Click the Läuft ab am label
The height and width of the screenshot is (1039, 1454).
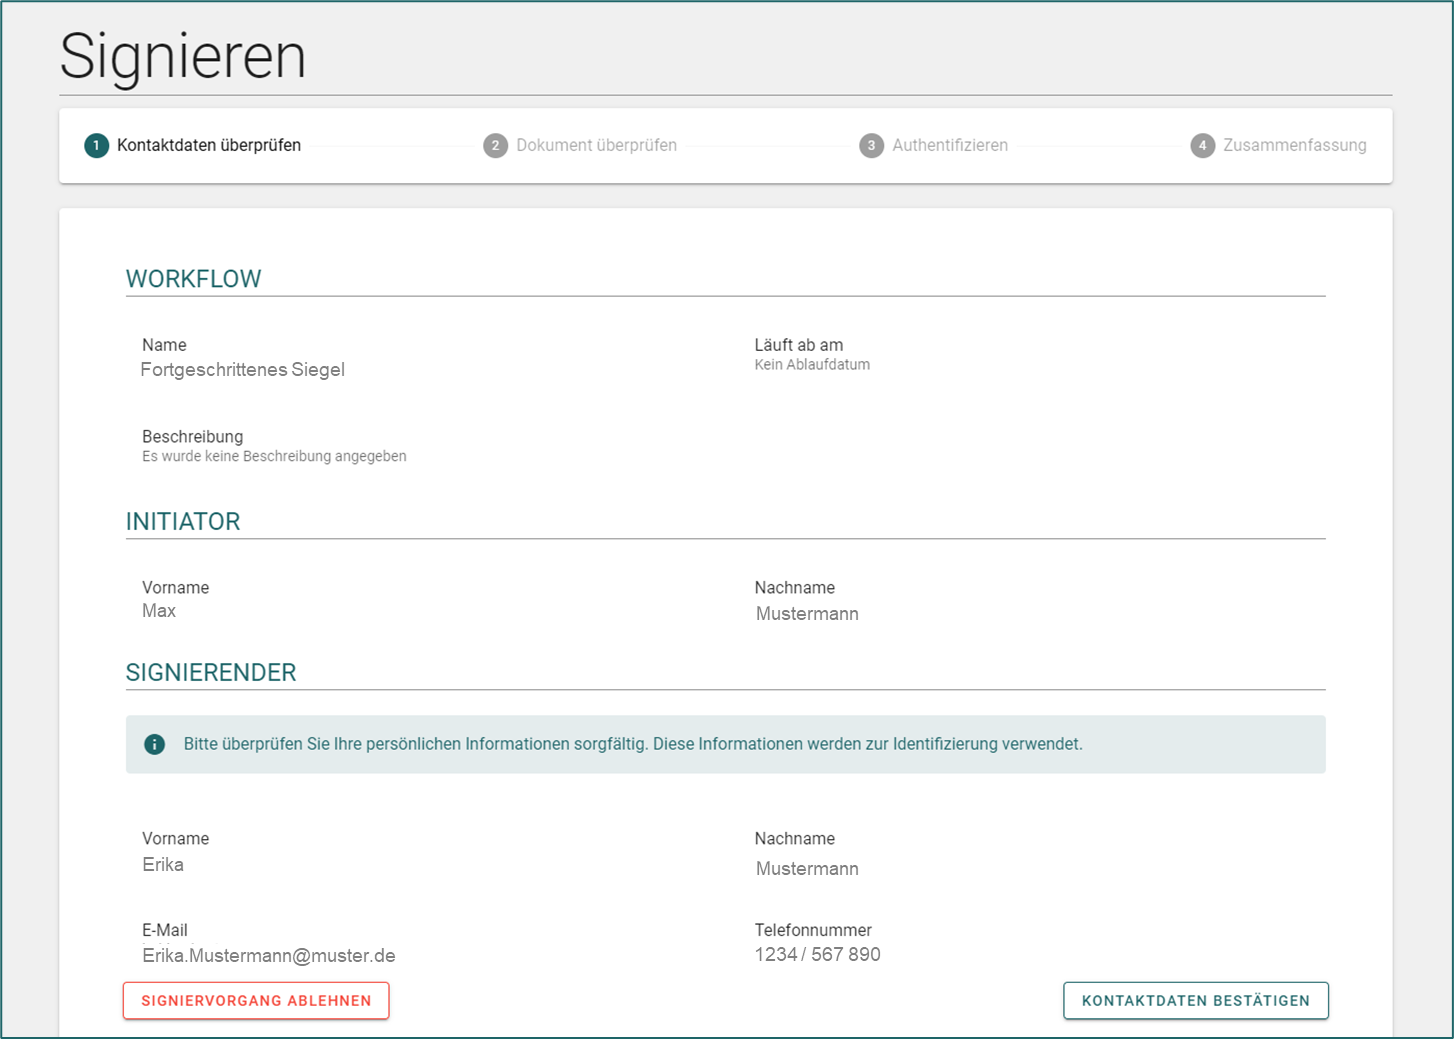799,345
